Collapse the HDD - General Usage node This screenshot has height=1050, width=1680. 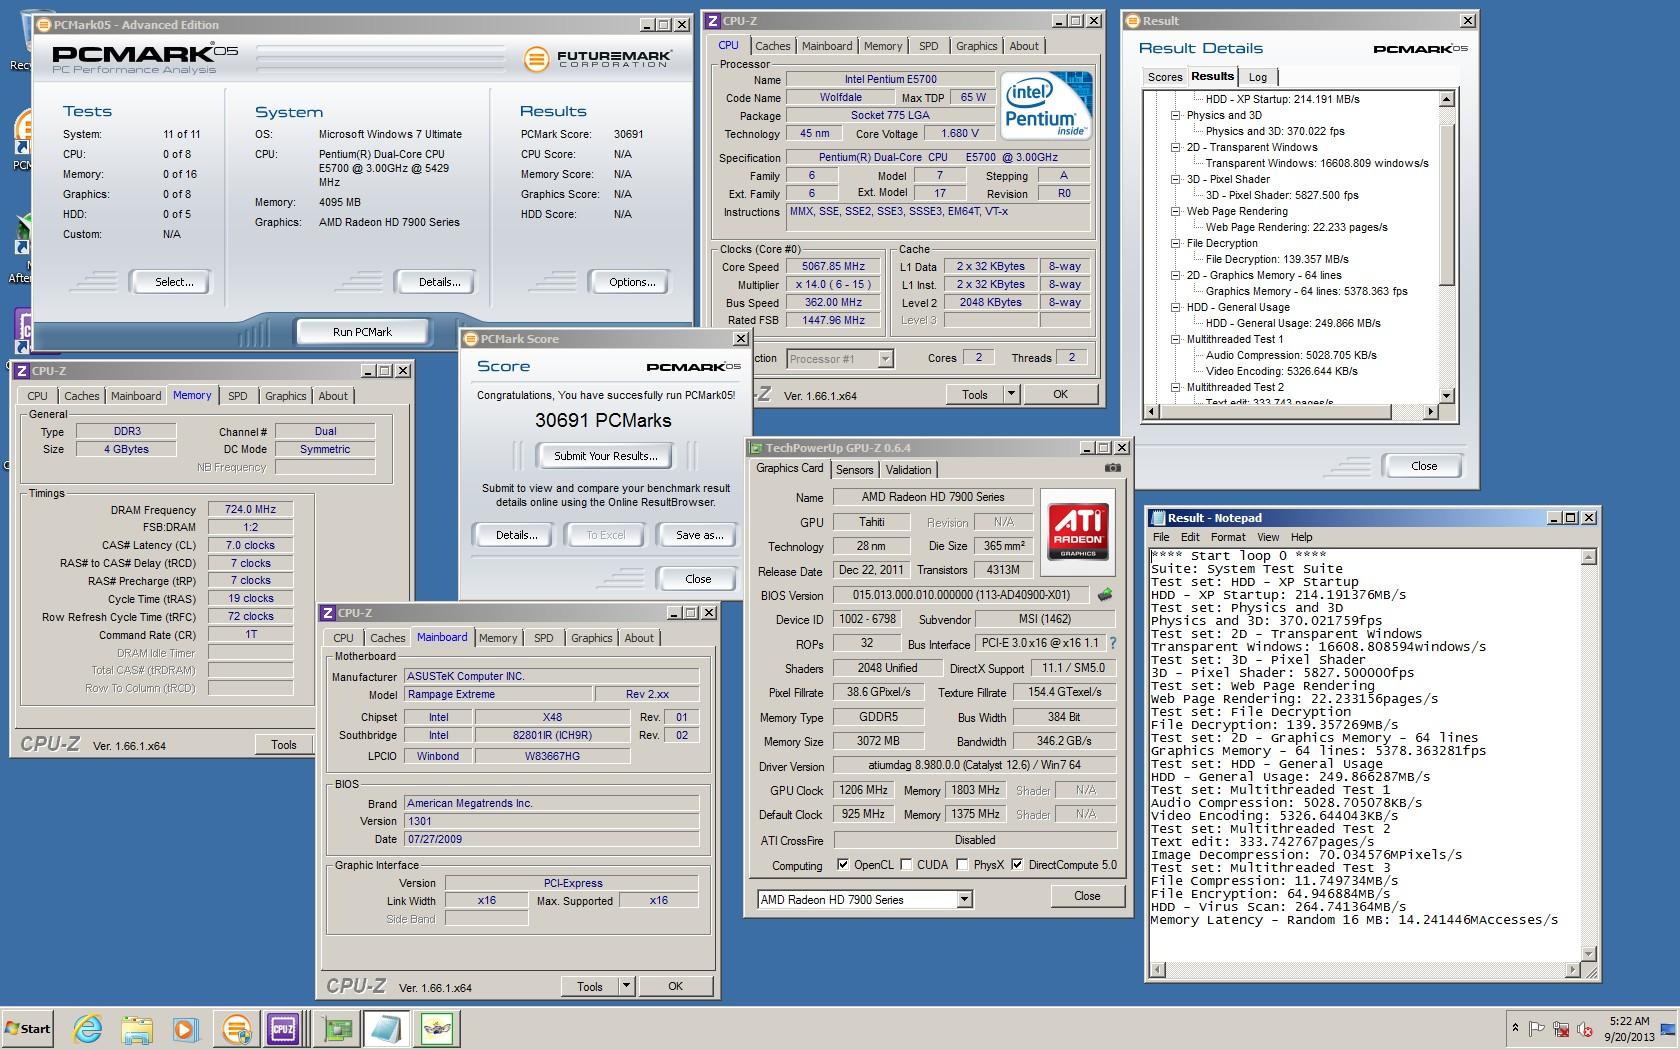point(1176,307)
